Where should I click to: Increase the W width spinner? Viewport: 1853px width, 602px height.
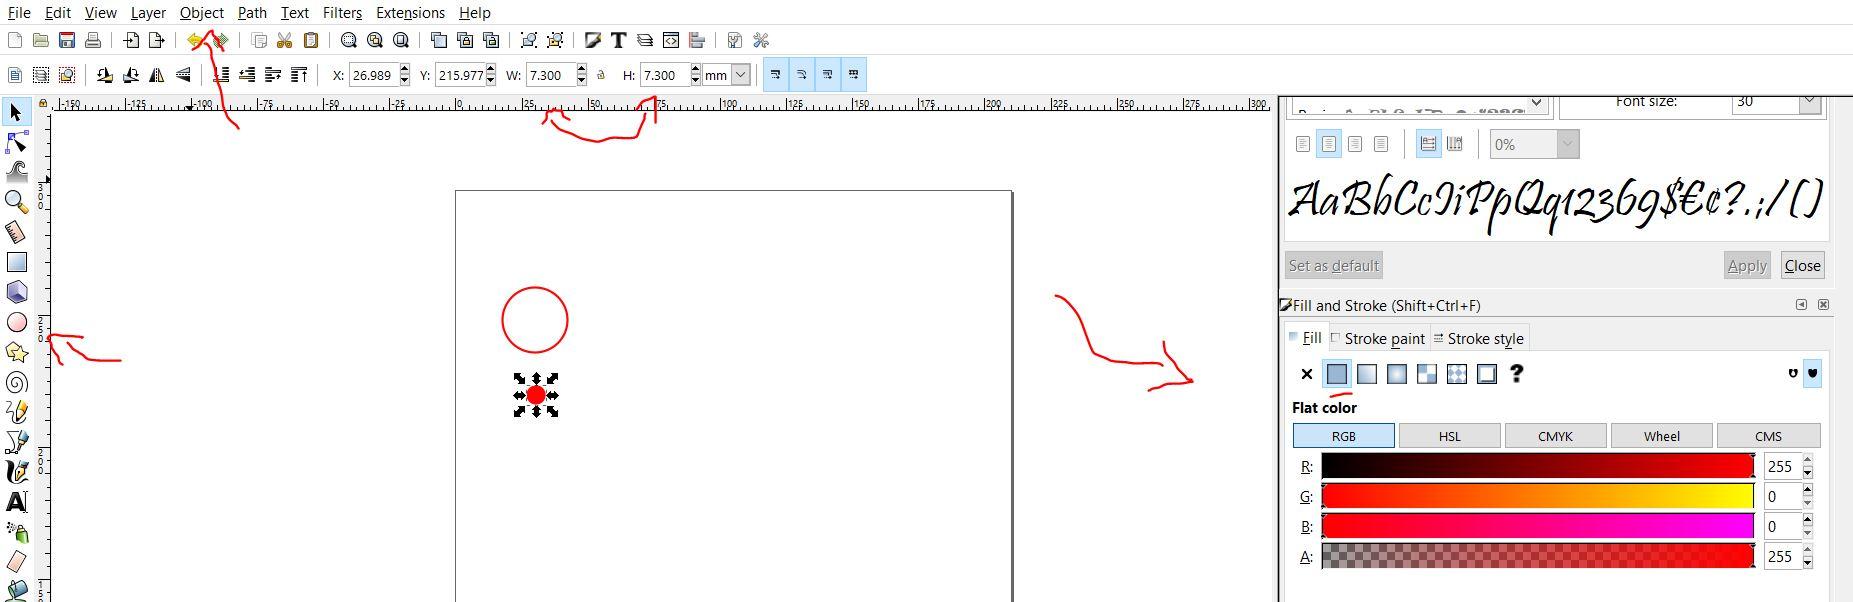point(582,70)
